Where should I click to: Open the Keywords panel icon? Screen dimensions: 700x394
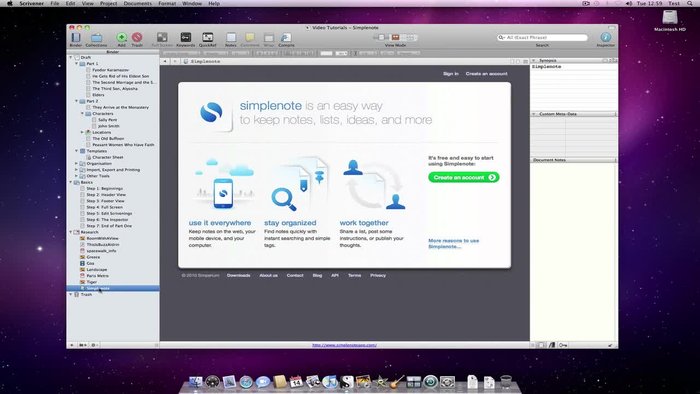pos(186,37)
